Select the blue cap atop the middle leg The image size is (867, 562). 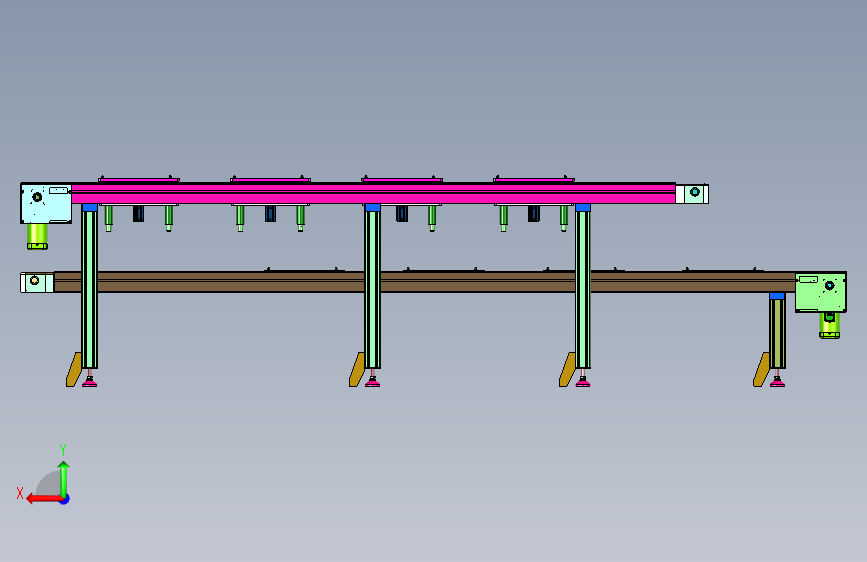(x=373, y=207)
